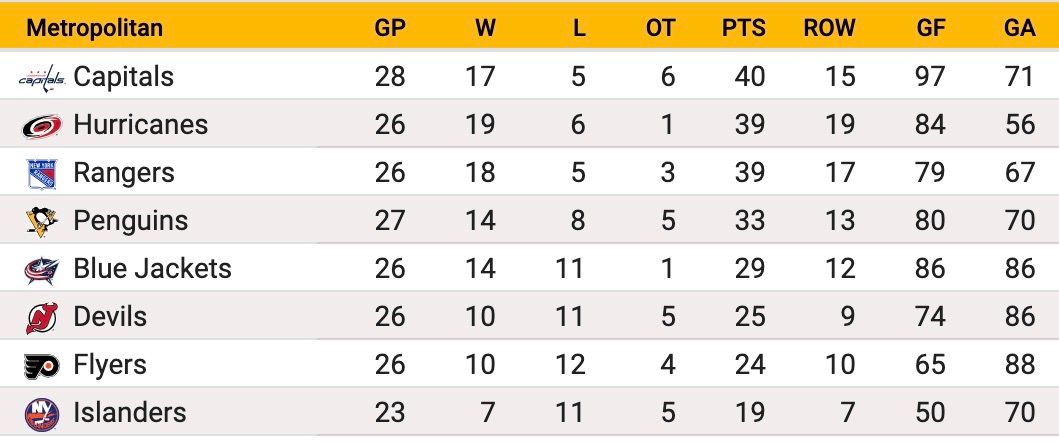
Task: Click the Metropolitan division header
Action: point(95,28)
